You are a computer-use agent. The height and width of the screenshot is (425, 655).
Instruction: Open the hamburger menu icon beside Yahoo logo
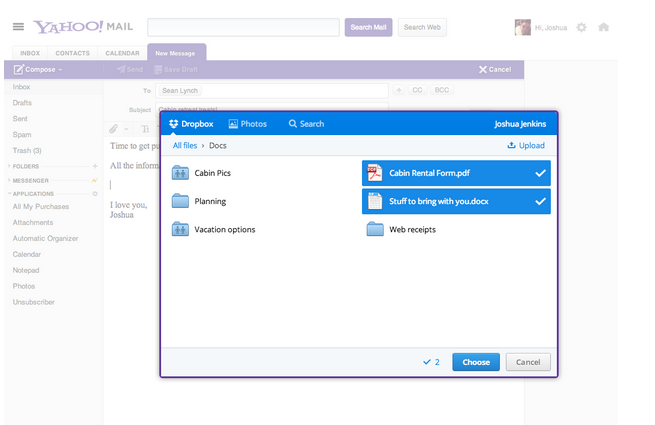coord(18,27)
